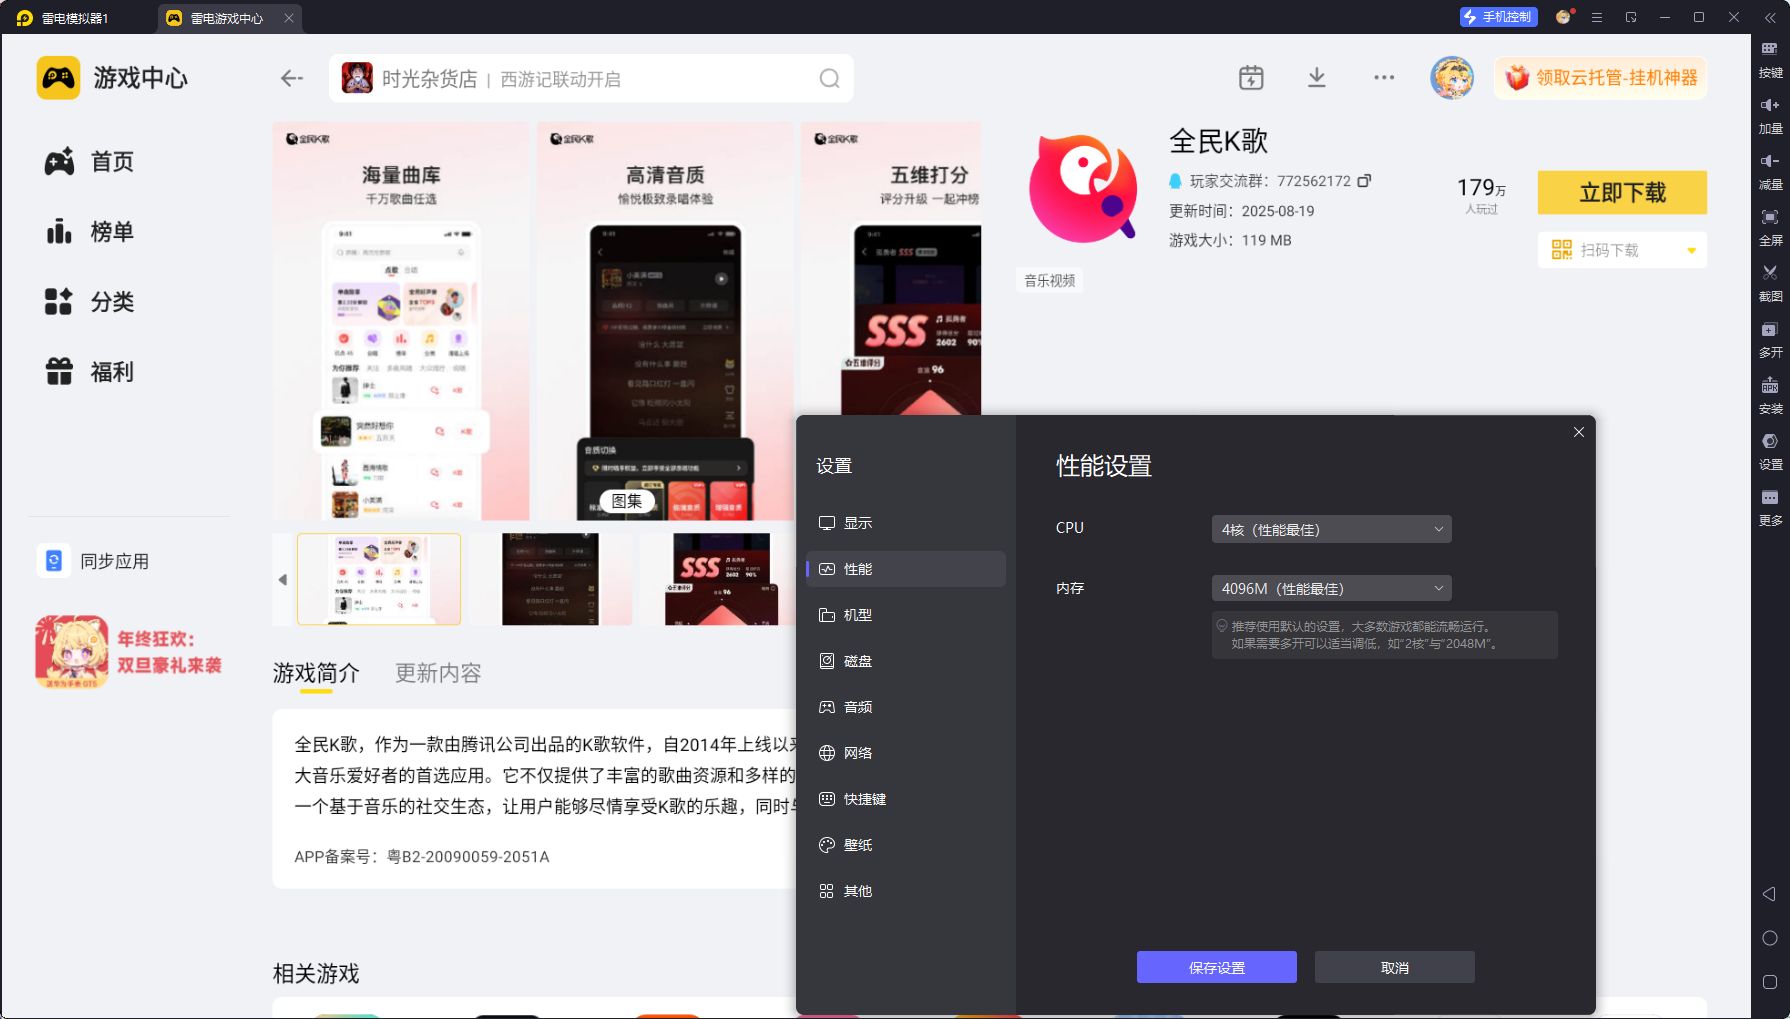Image resolution: width=1790 pixels, height=1019 pixels.
Task: Open 同步应用 in the left sidebar
Action: 94,561
